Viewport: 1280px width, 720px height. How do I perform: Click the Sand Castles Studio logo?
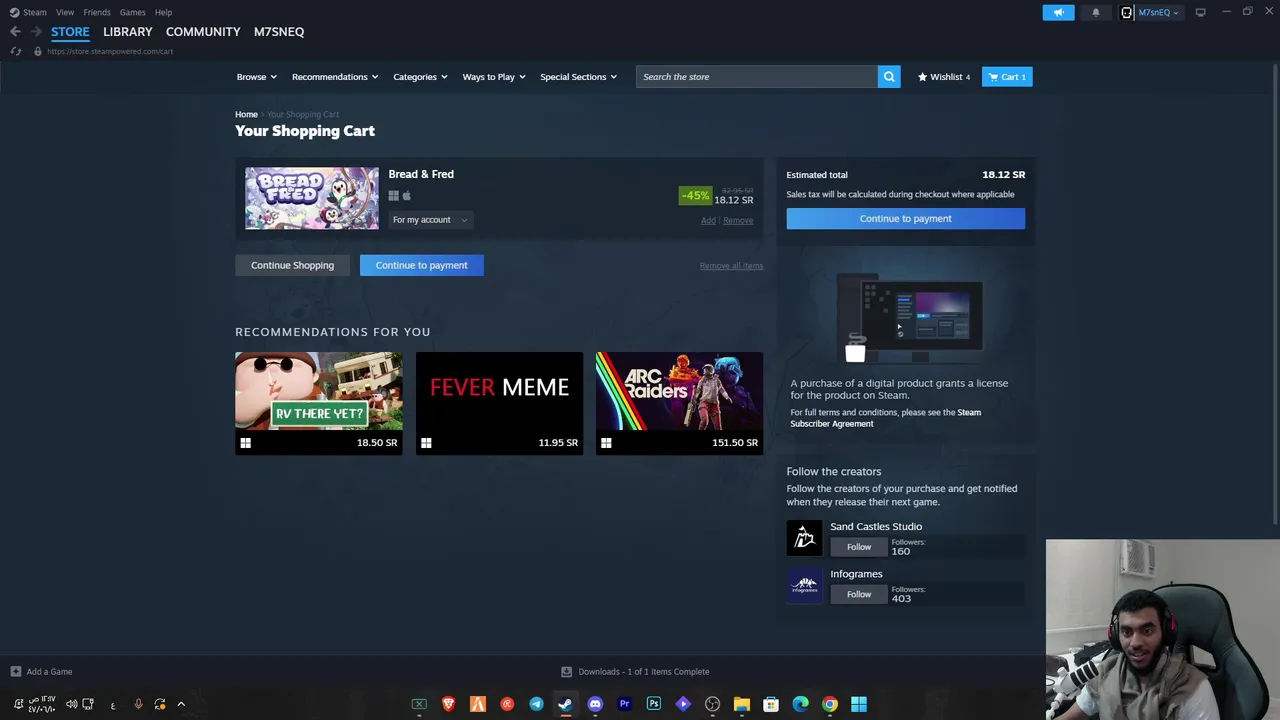[x=804, y=538]
